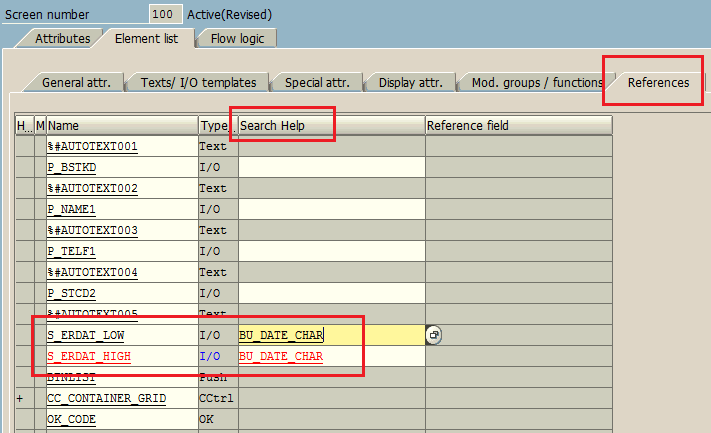This screenshot has height=433, width=711.
Task: Click the Search Help column header
Action: click(x=332, y=126)
